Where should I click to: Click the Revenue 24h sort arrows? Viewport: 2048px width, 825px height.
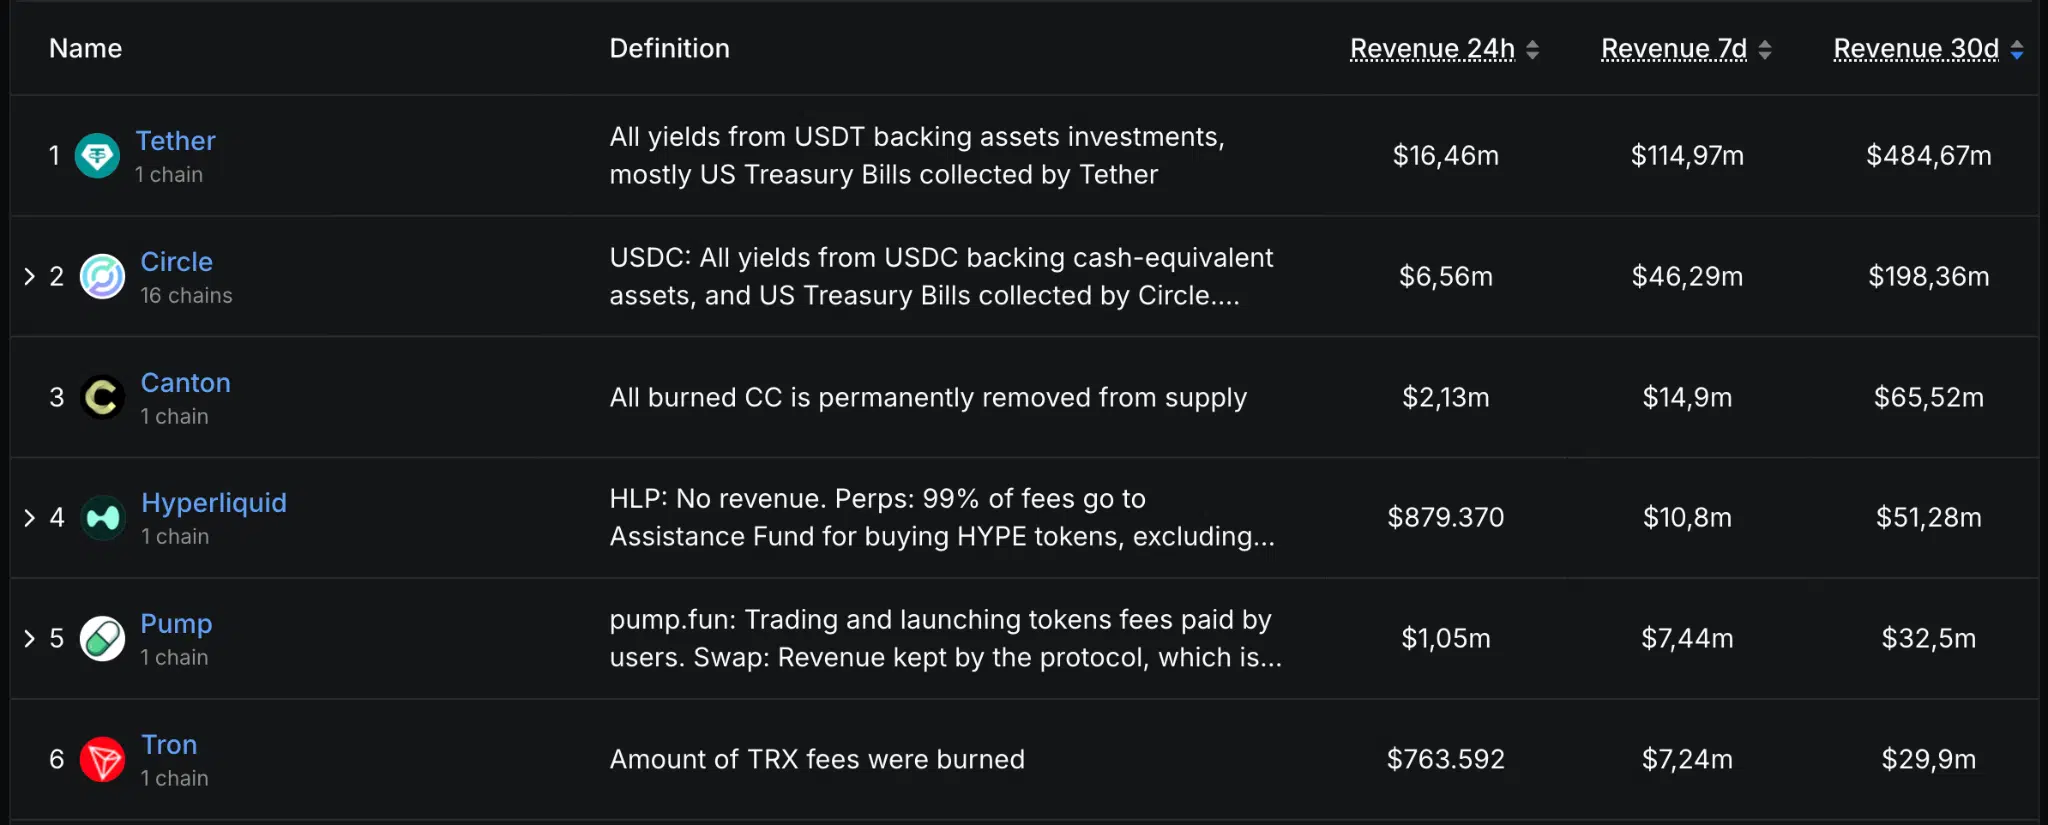pos(1533,49)
